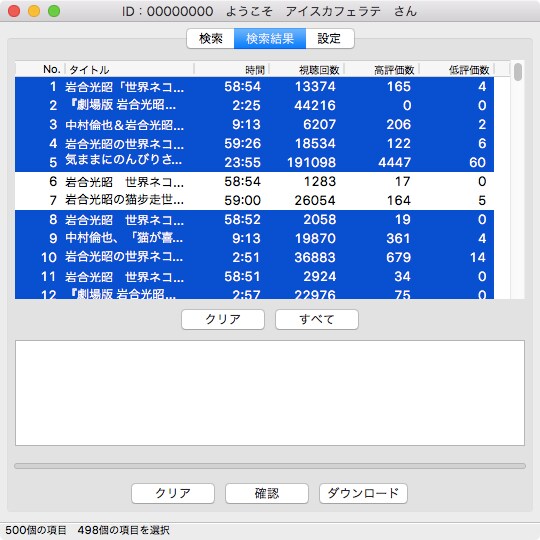Click view count 26054 cell
Screen dimensions: 540x540
[x=315, y=200]
